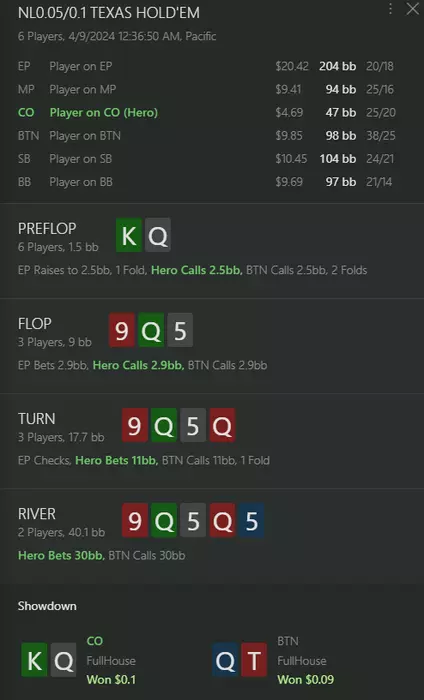
Task: Open the three-dot options menu
Action: [x=391, y=9]
